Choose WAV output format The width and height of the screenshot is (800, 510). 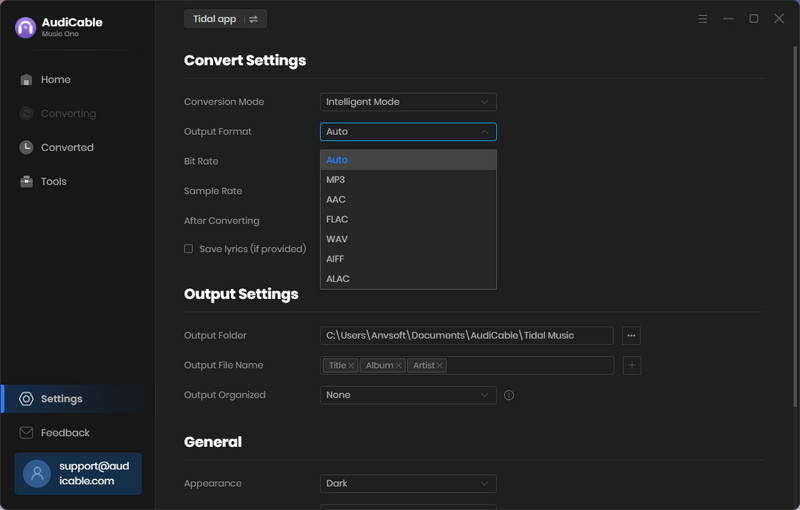coord(408,239)
